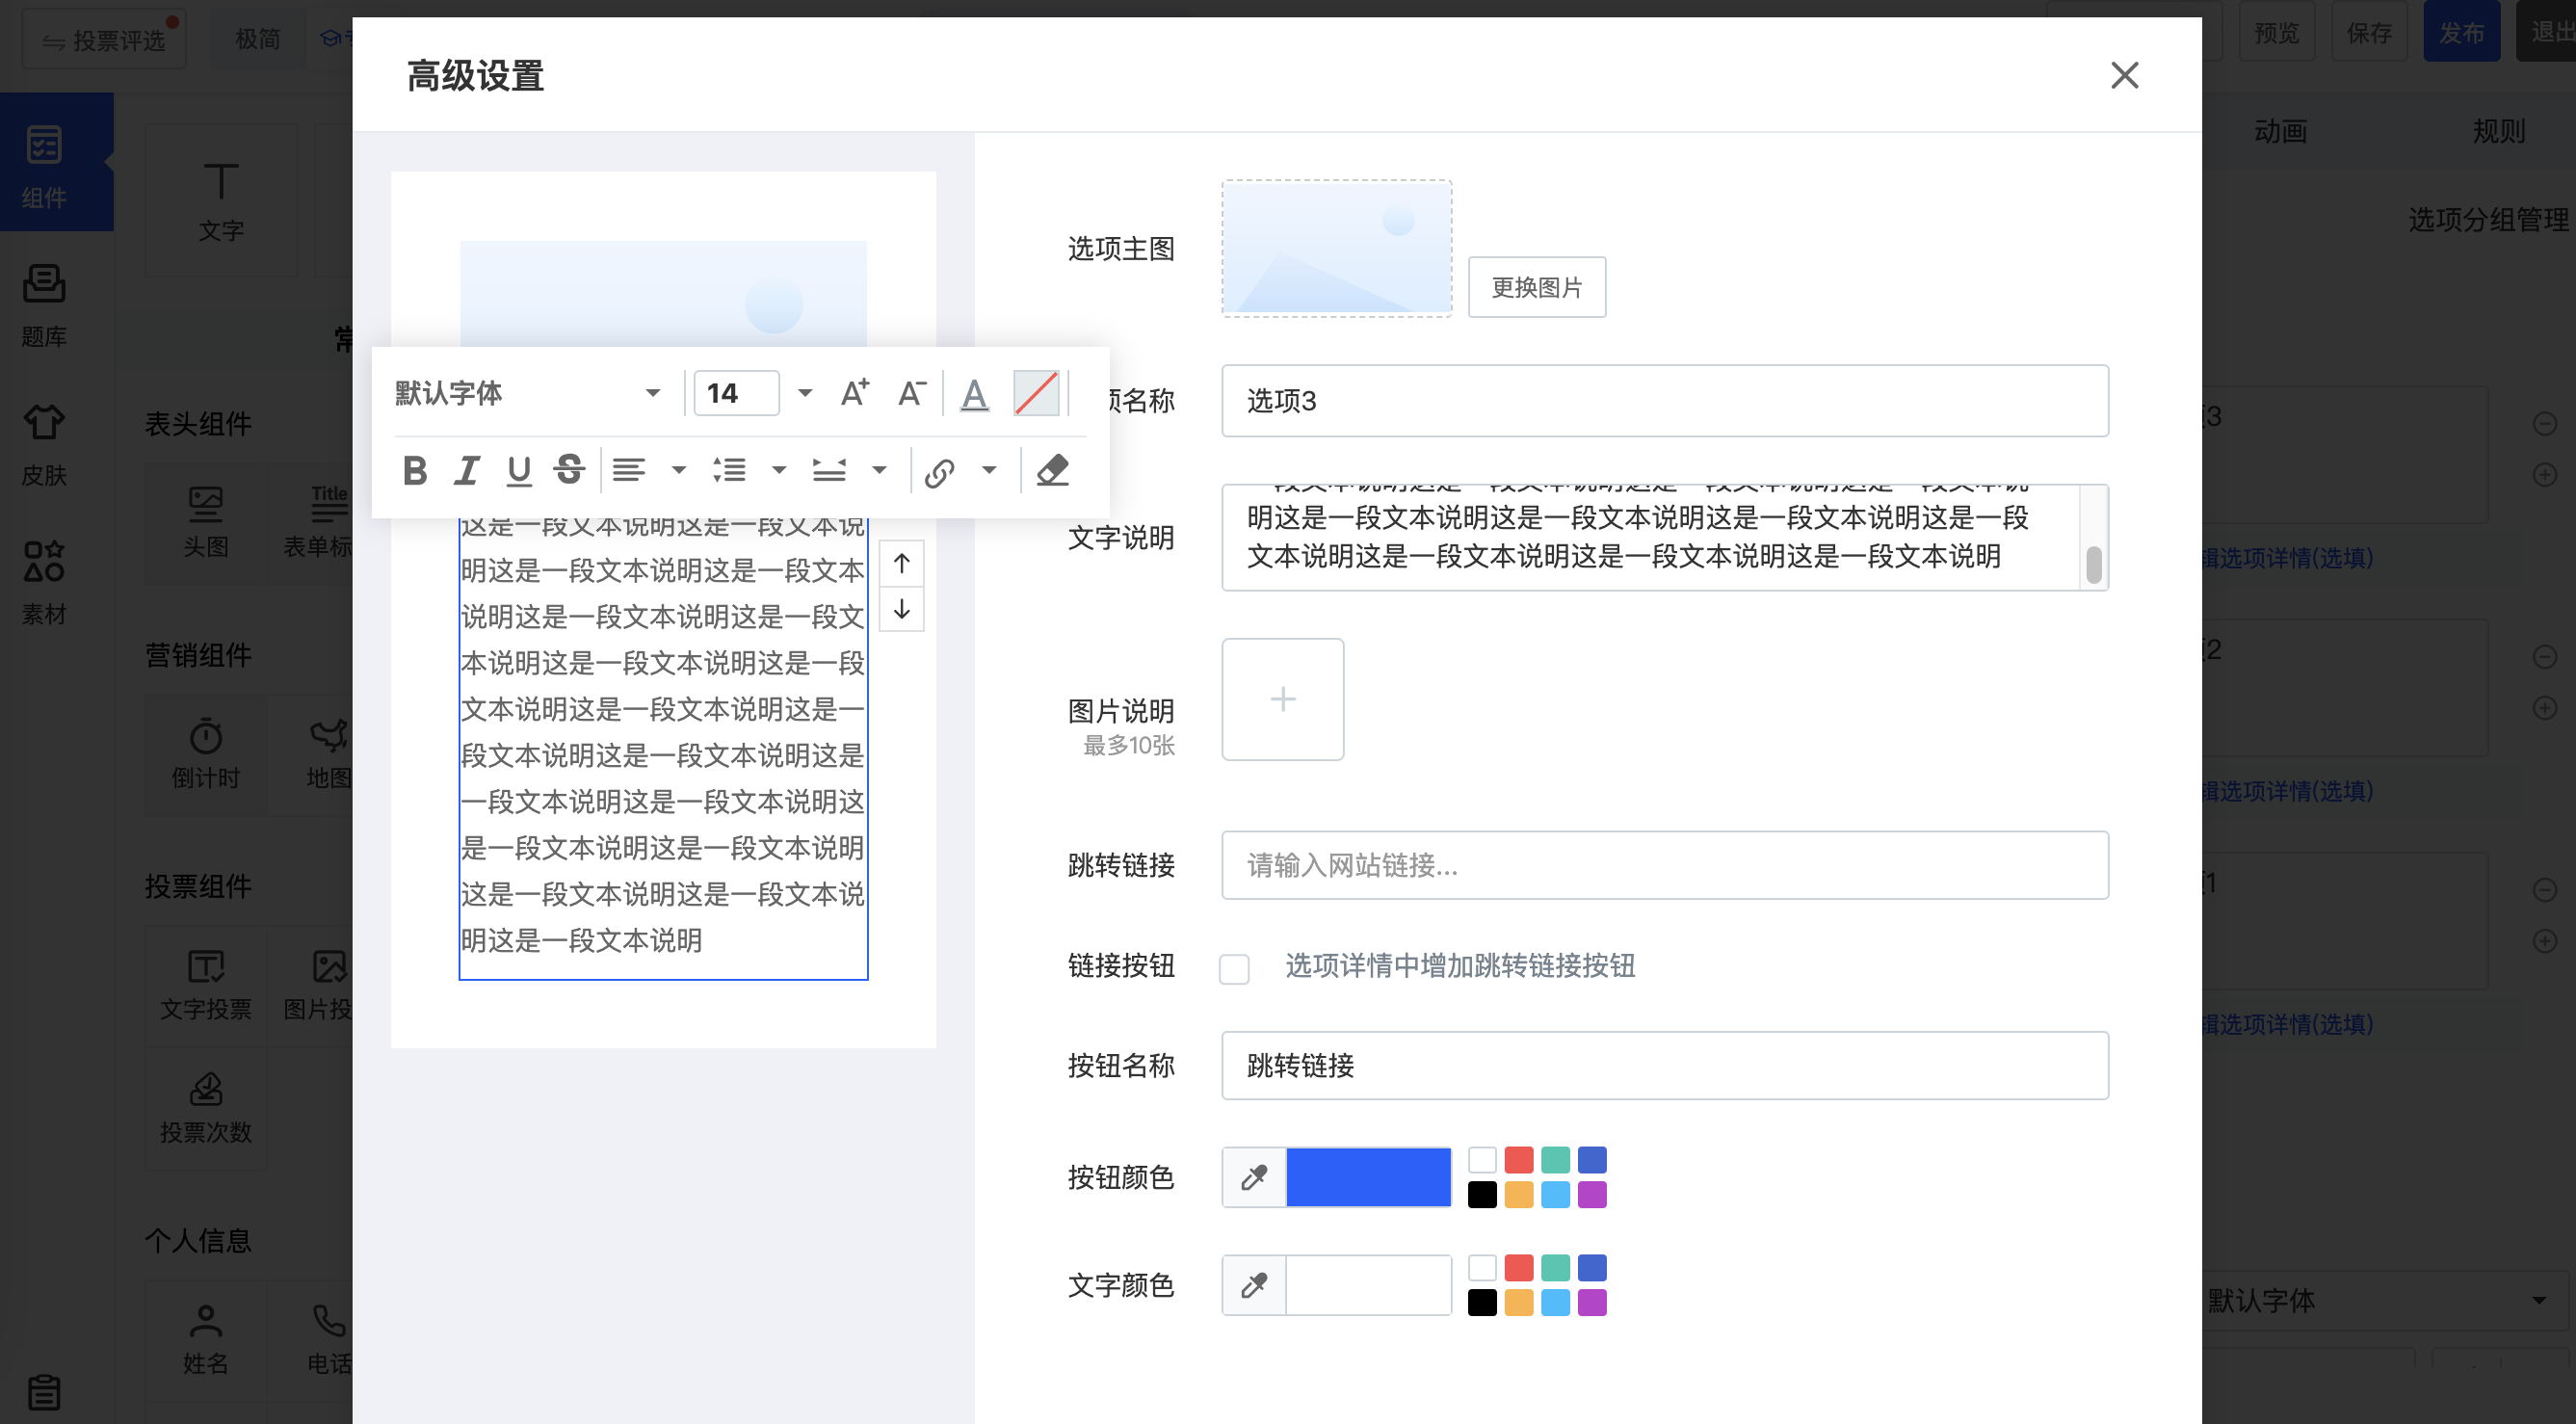The height and width of the screenshot is (1424, 2576).
Task: Enable 选项详情中增加跳转链接按钮 checkbox
Action: tap(1234, 968)
